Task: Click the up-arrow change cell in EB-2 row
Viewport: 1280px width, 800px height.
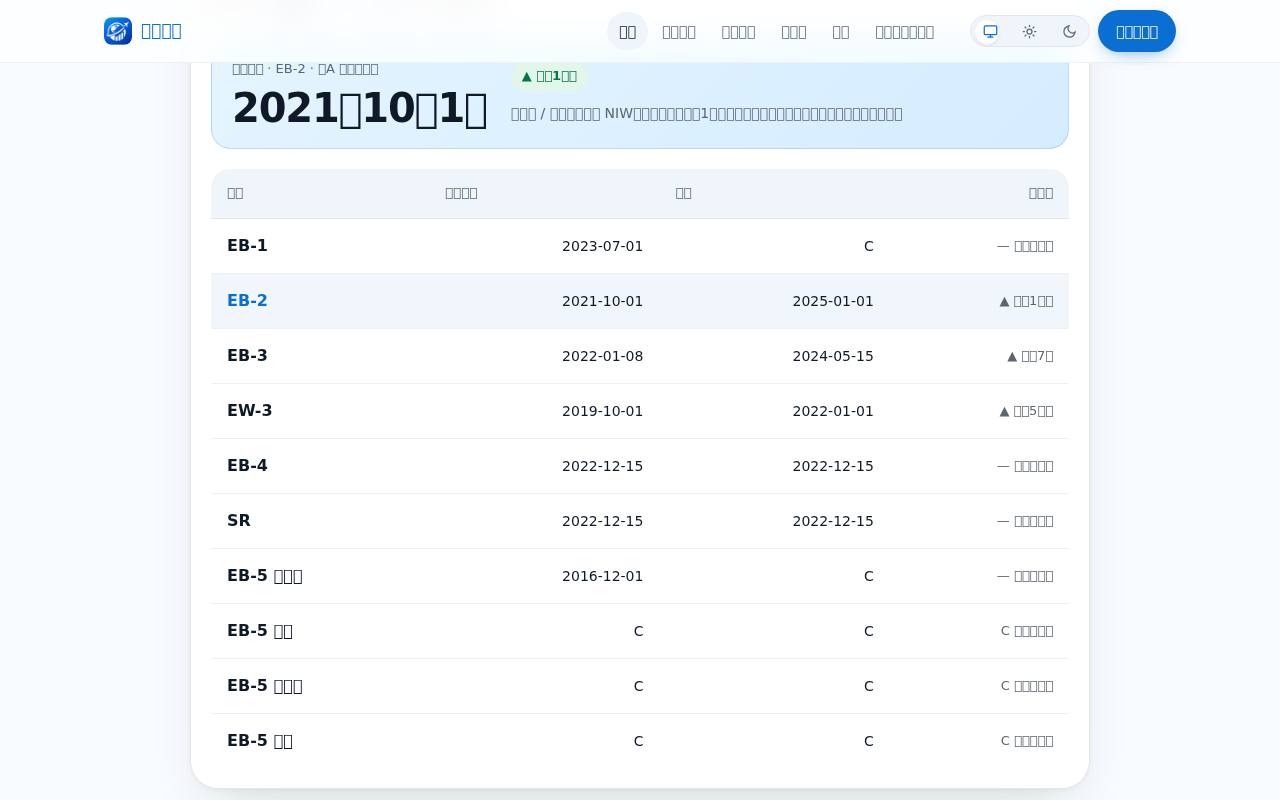Action: pos(1026,301)
